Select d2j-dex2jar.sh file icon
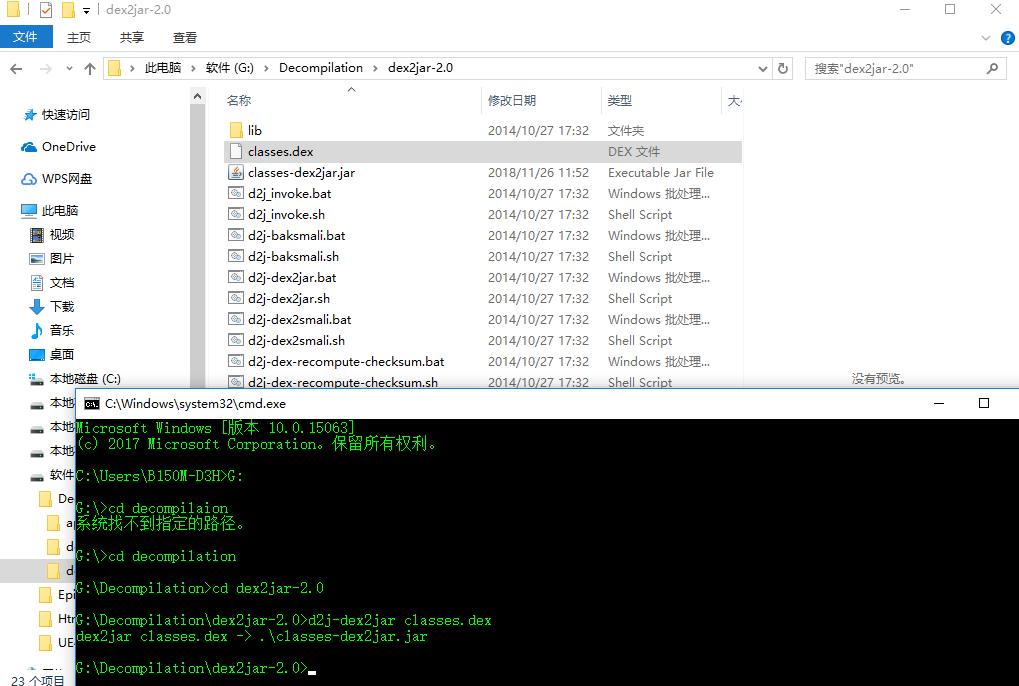 point(236,298)
